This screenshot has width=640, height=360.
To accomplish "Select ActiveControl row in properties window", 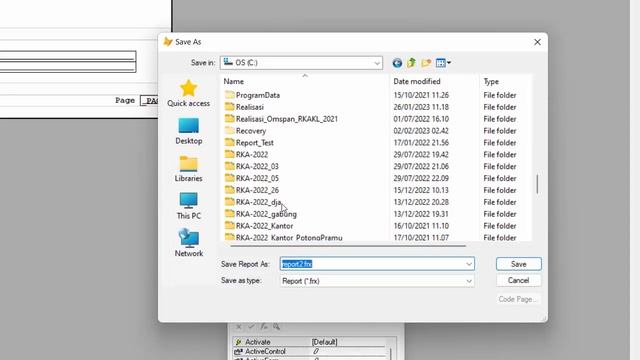I will (310, 351).
